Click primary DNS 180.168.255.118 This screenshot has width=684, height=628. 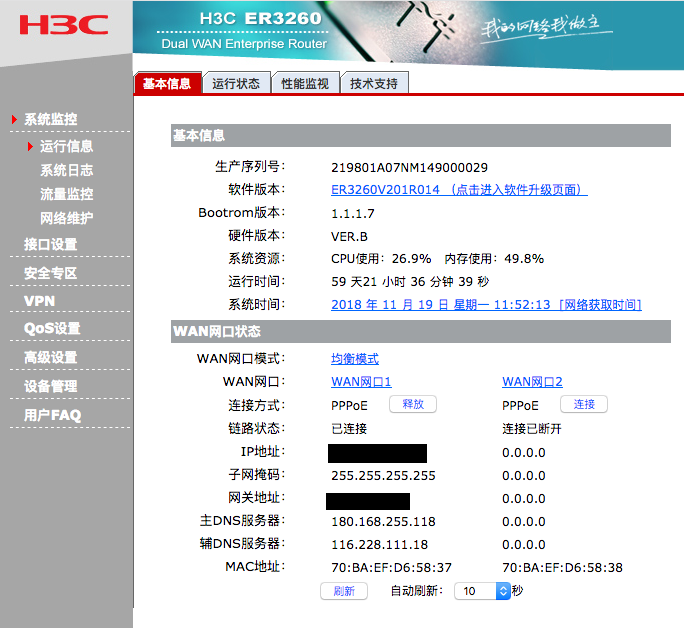coord(383,522)
